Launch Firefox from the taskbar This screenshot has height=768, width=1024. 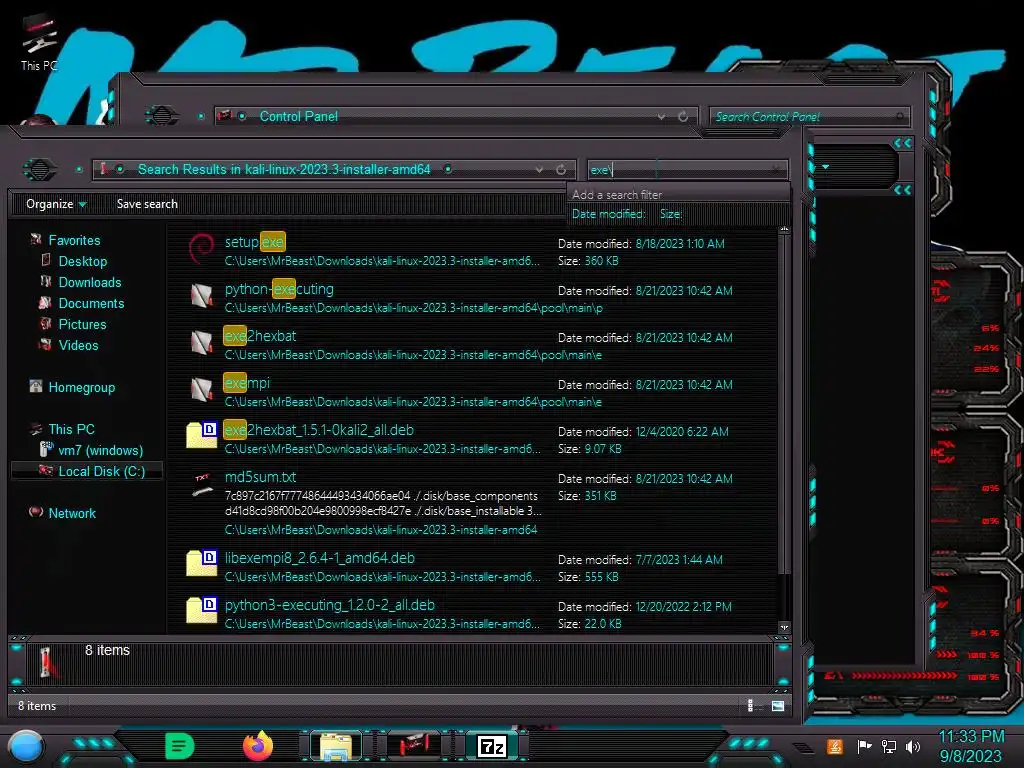(258, 746)
